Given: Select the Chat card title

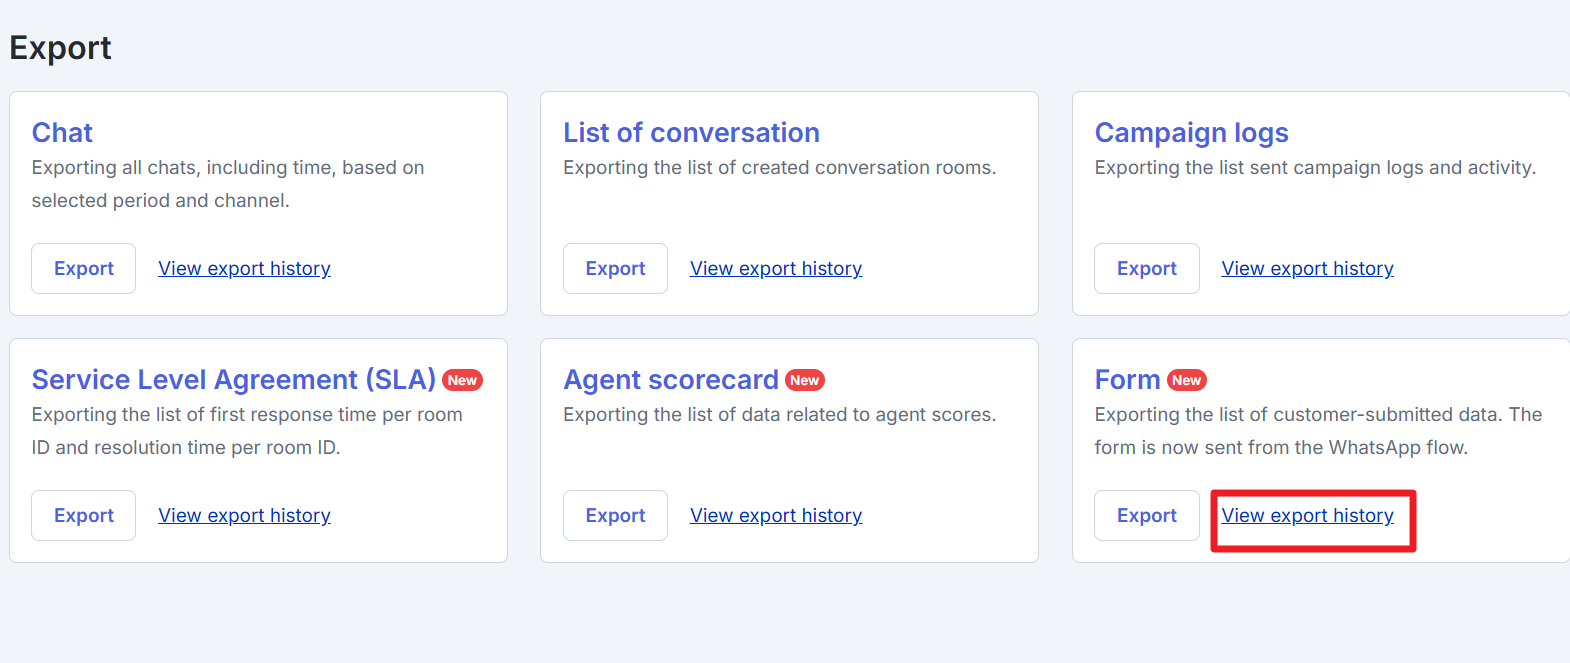Looking at the screenshot, I should coord(62,132).
